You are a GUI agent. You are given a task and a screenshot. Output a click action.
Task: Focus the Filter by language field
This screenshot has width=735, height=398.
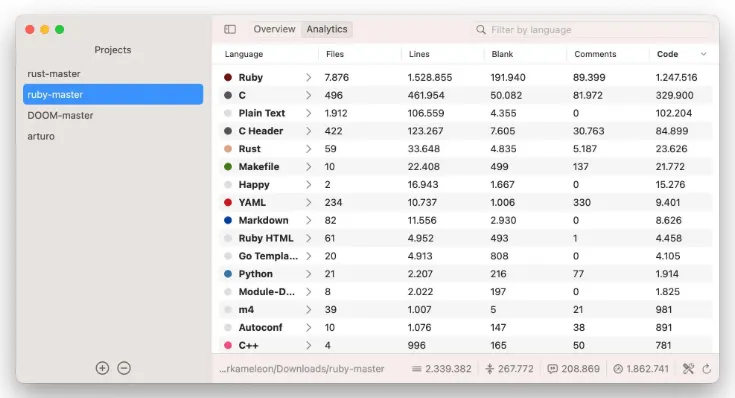tap(593, 30)
